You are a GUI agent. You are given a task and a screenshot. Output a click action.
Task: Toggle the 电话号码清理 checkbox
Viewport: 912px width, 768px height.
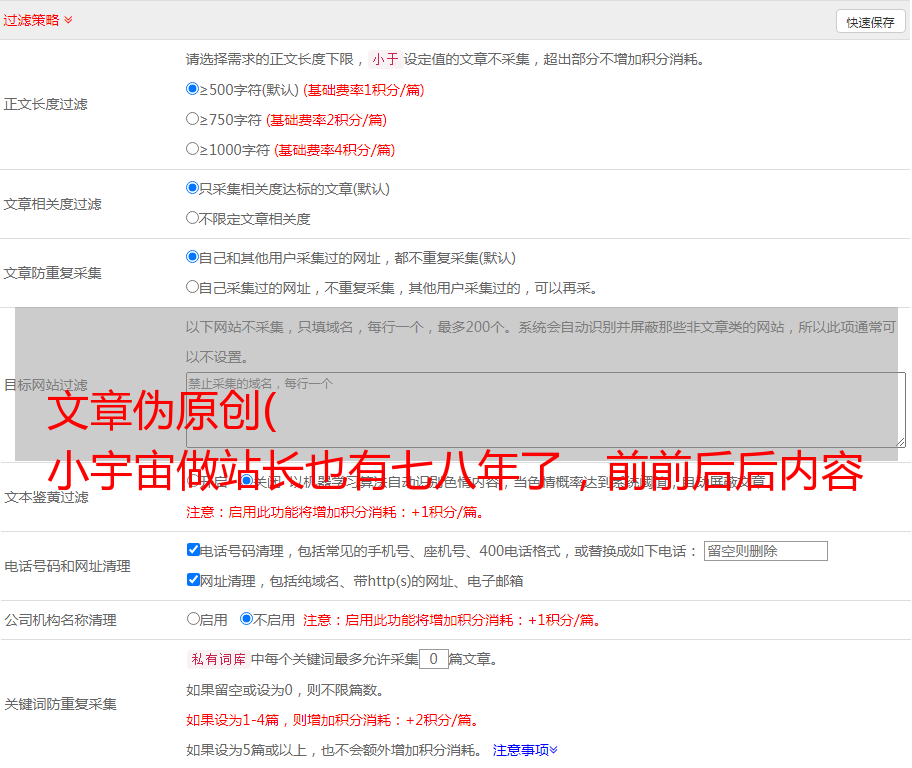[193, 550]
